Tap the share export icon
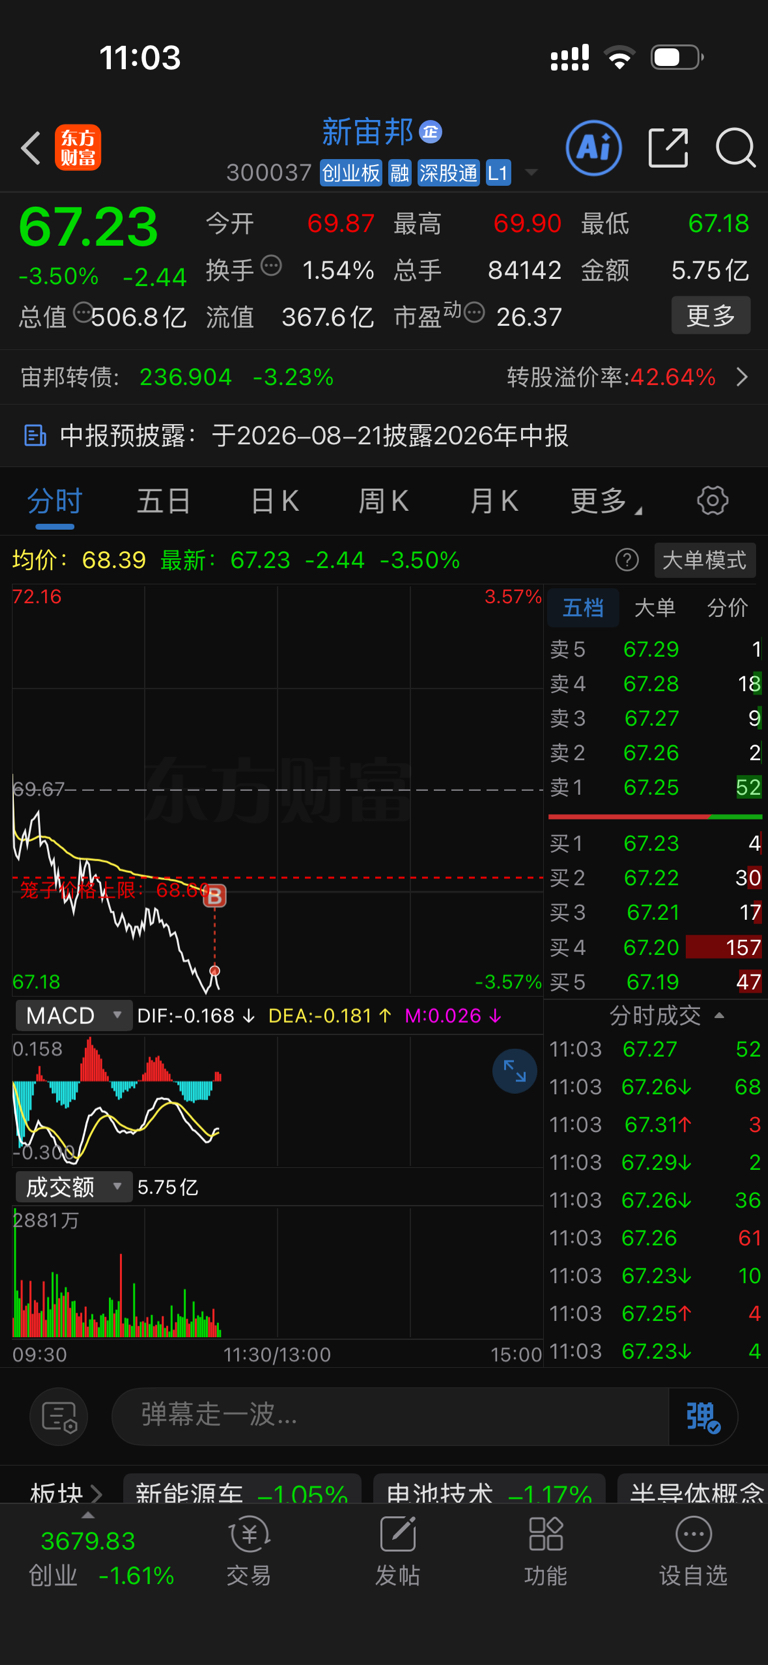 click(668, 148)
